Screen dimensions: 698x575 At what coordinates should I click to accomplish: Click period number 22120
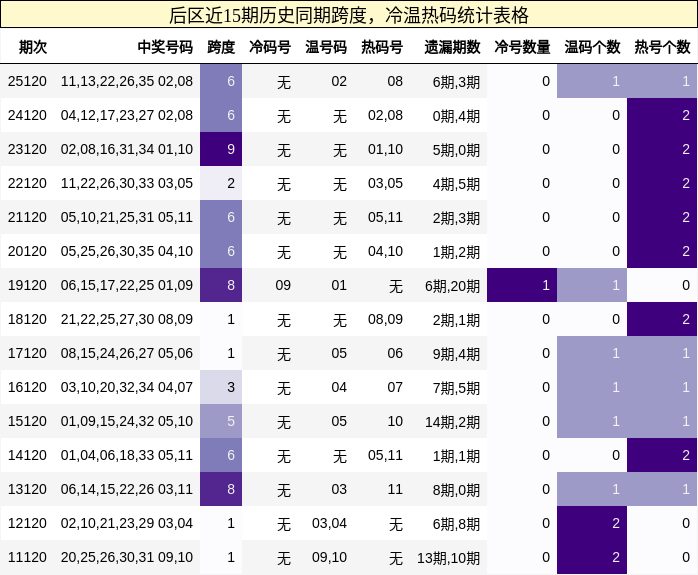(27, 183)
